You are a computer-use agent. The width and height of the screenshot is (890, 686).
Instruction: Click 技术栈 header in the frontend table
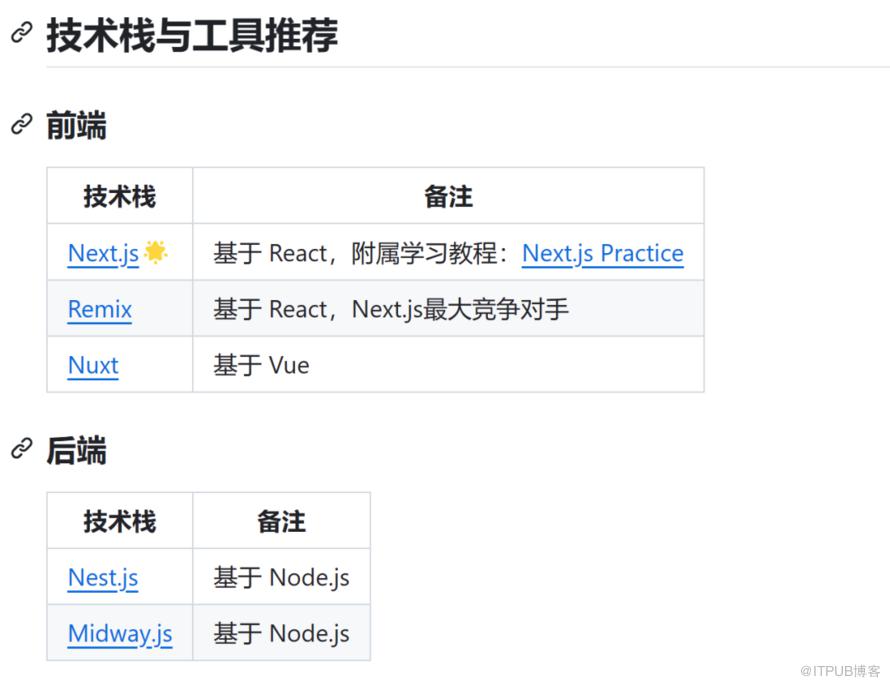pyautogui.click(x=120, y=197)
